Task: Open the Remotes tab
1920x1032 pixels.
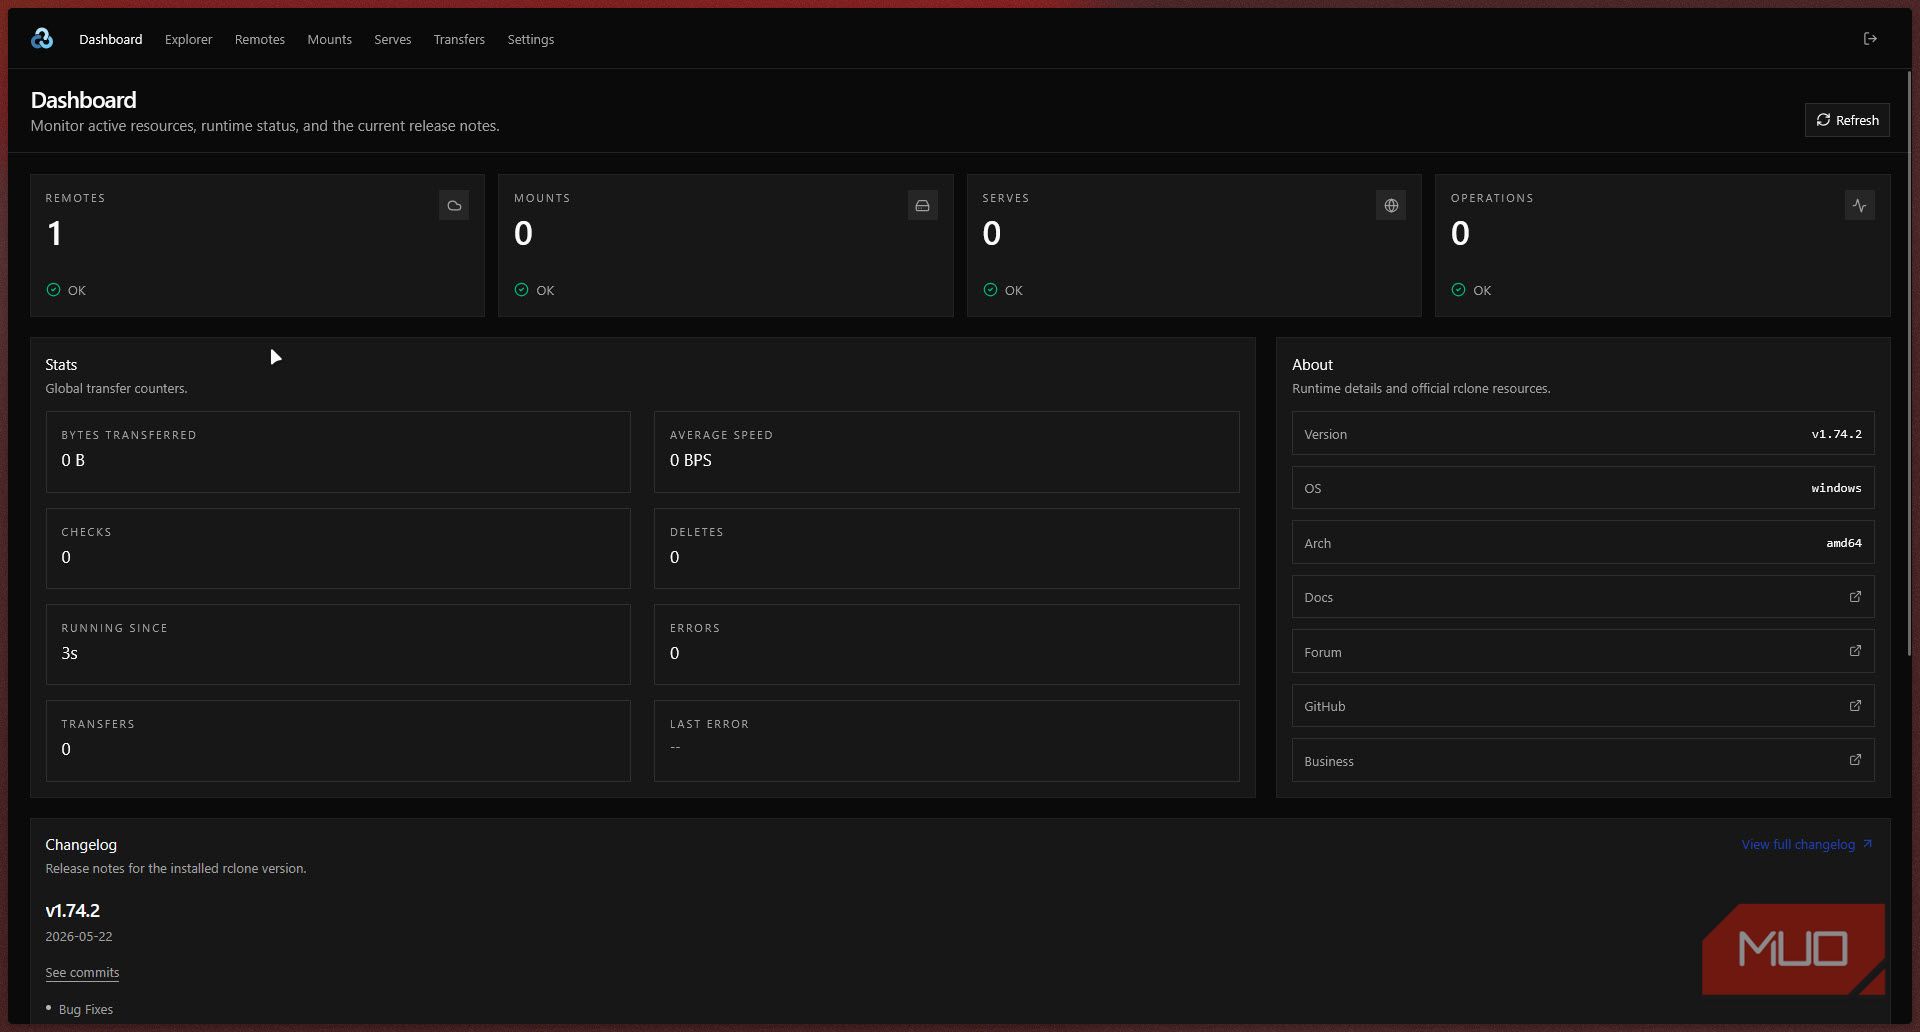Action: (x=260, y=39)
